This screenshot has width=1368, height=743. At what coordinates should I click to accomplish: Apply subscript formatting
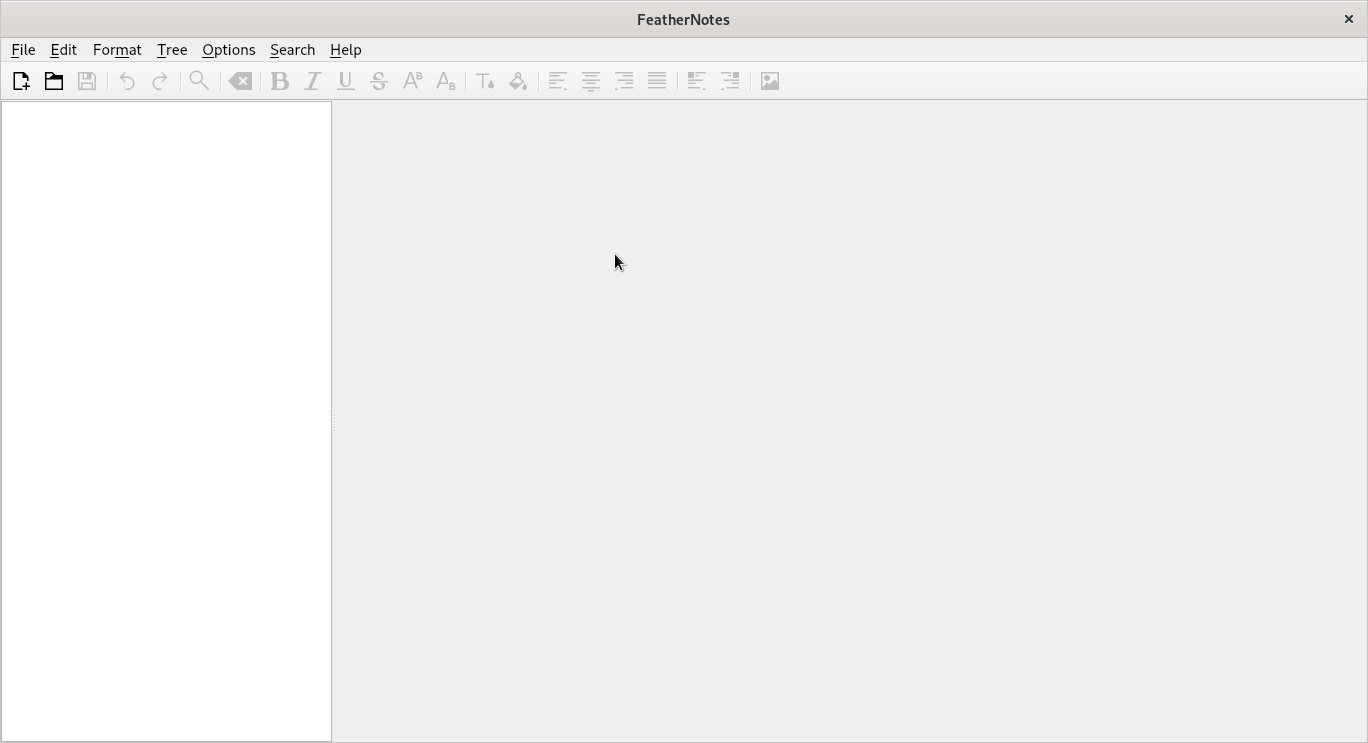[x=445, y=81]
